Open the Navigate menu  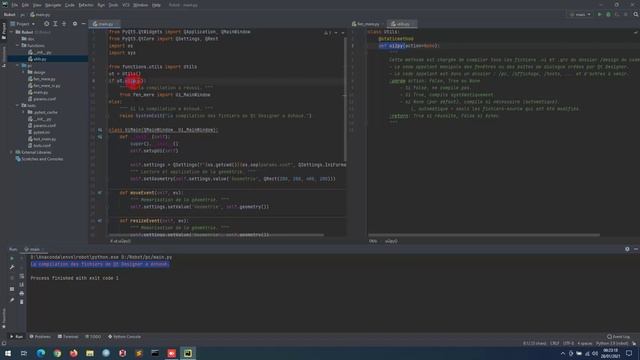(x=53, y=5)
